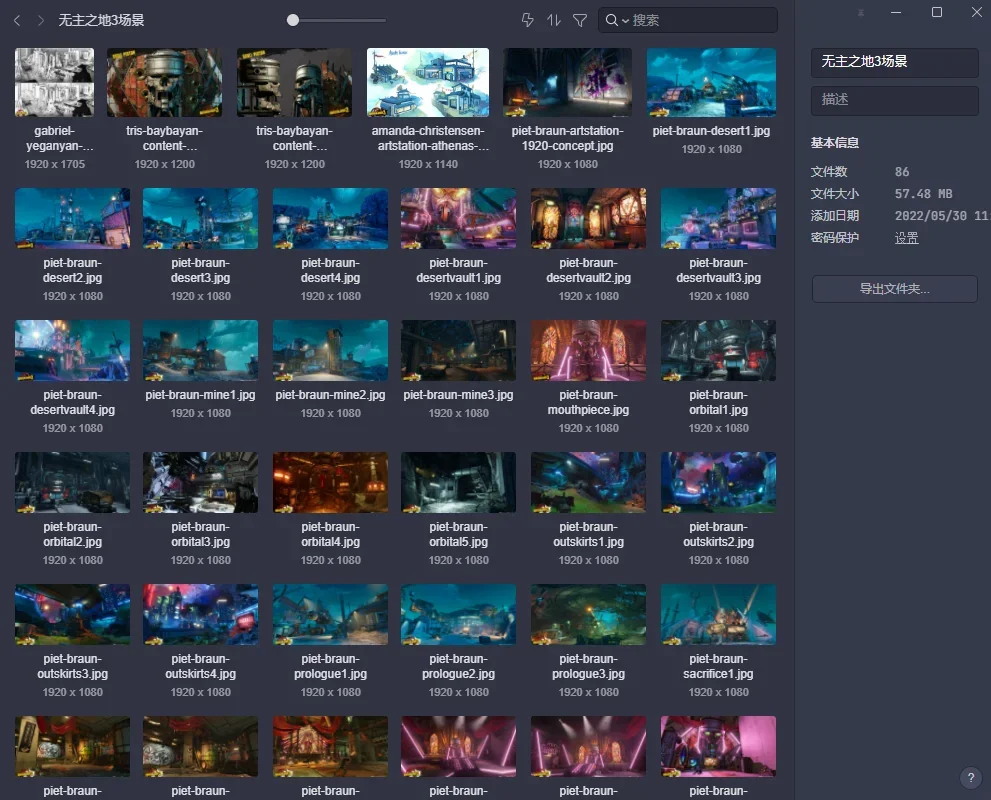Image resolution: width=991 pixels, height=800 pixels.
Task: Select the piet-braun-orbital1.jpg thumbnail
Action: pos(719,350)
